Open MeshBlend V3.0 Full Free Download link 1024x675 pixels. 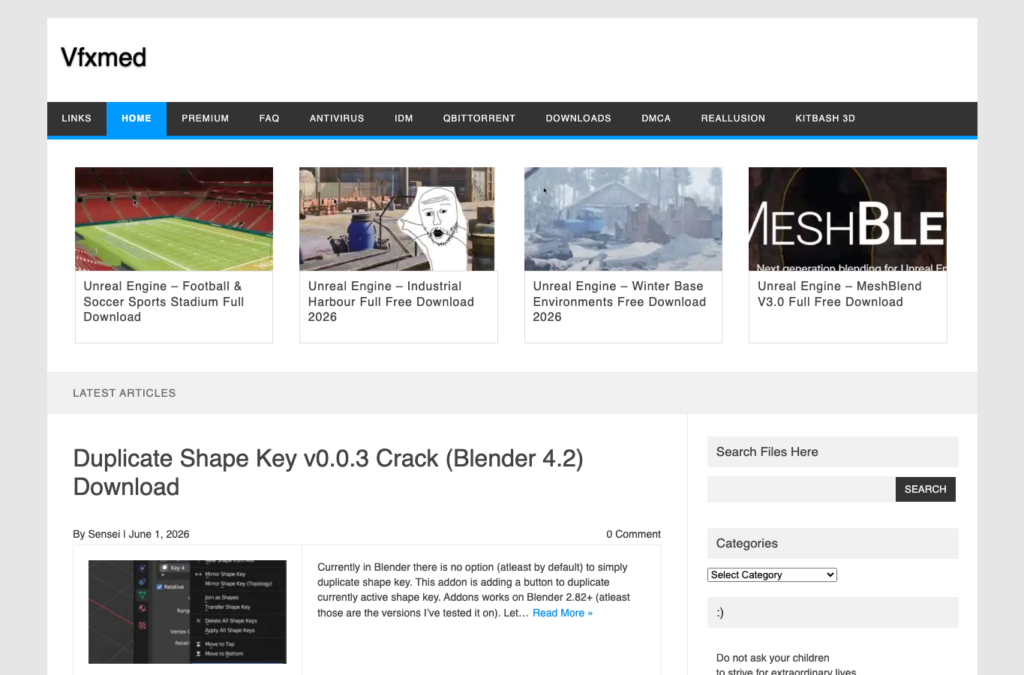point(839,294)
